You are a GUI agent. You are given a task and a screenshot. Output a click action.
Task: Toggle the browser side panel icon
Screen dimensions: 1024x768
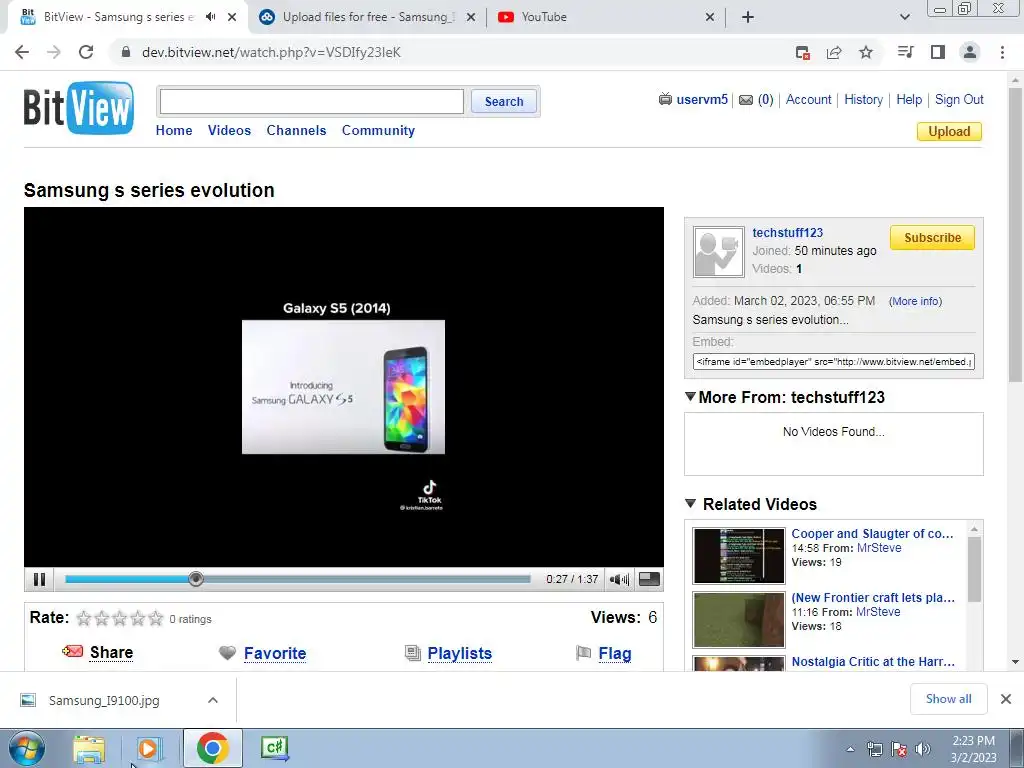[x=938, y=52]
